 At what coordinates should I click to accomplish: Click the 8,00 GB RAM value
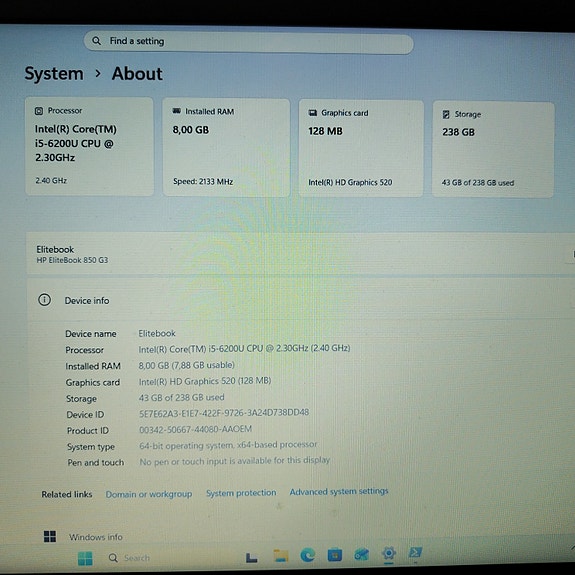coord(191,130)
